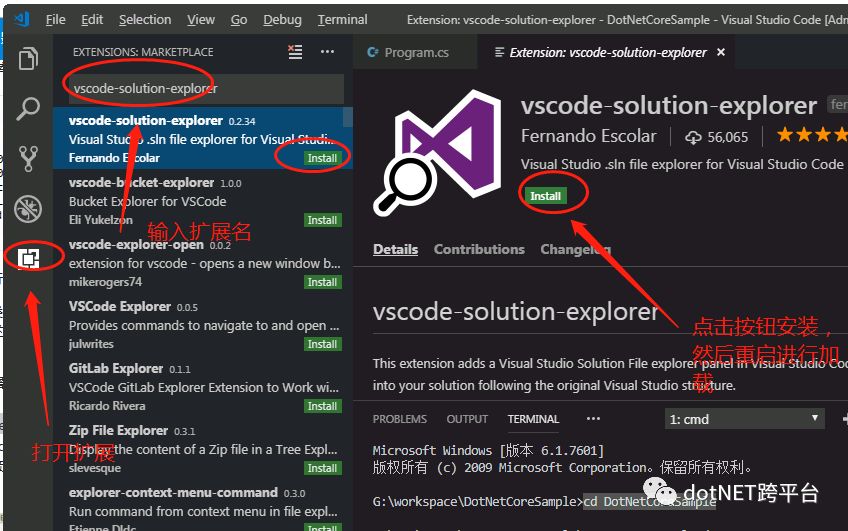Image resolution: width=848 pixels, height=531 pixels.
Task: Open the View menu
Action: 201,20
